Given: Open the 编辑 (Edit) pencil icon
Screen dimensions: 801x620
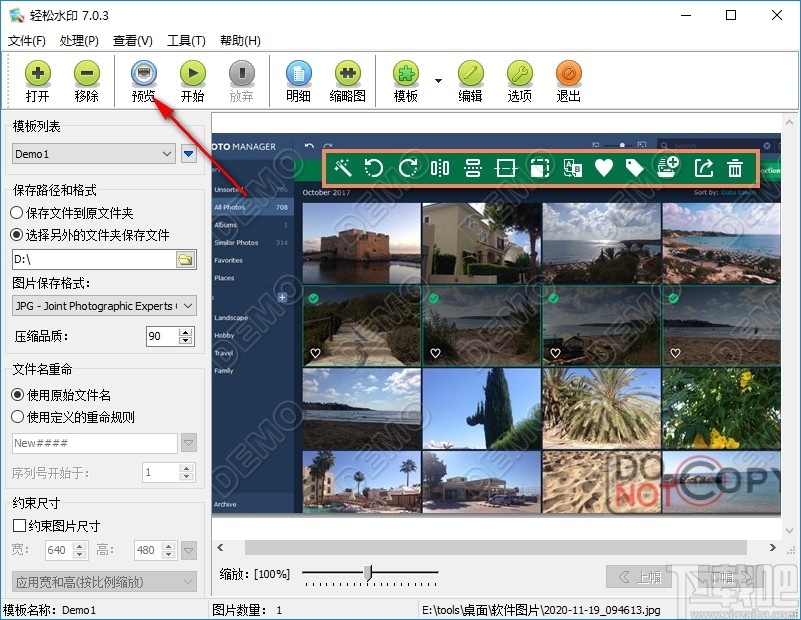Looking at the screenshot, I should tap(470, 73).
